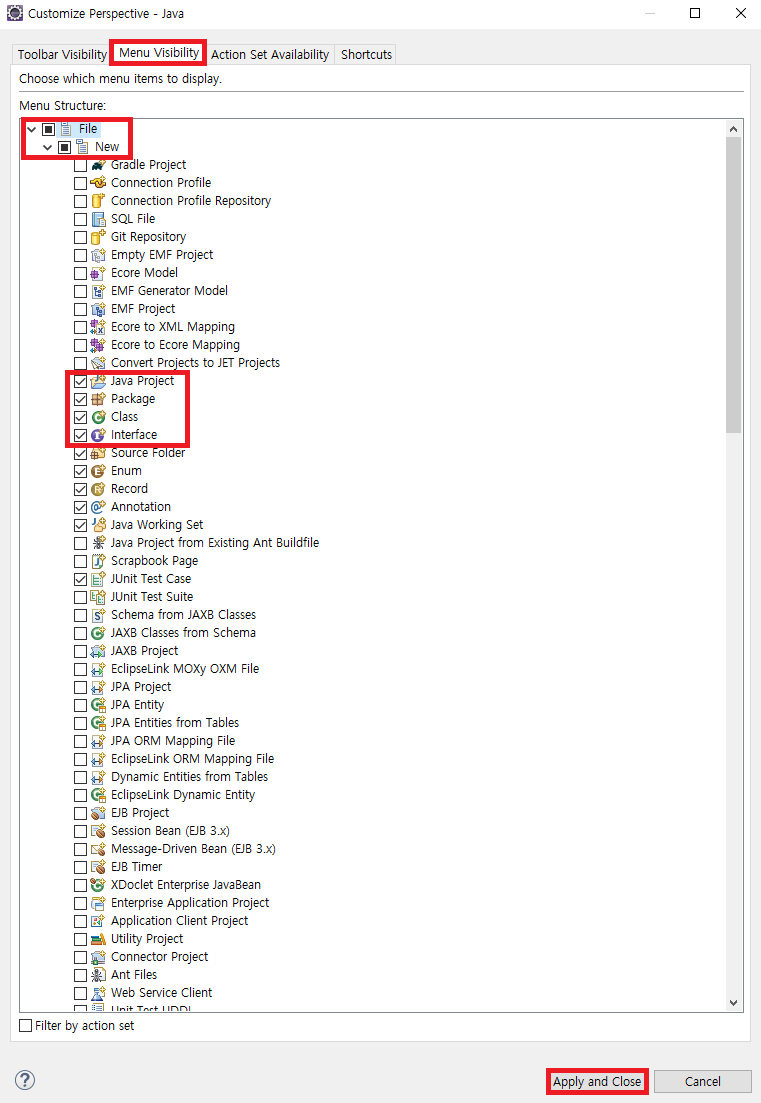Check the Empty EMF Project checkbox
Screen dimensions: 761x1103
[x=80, y=255]
